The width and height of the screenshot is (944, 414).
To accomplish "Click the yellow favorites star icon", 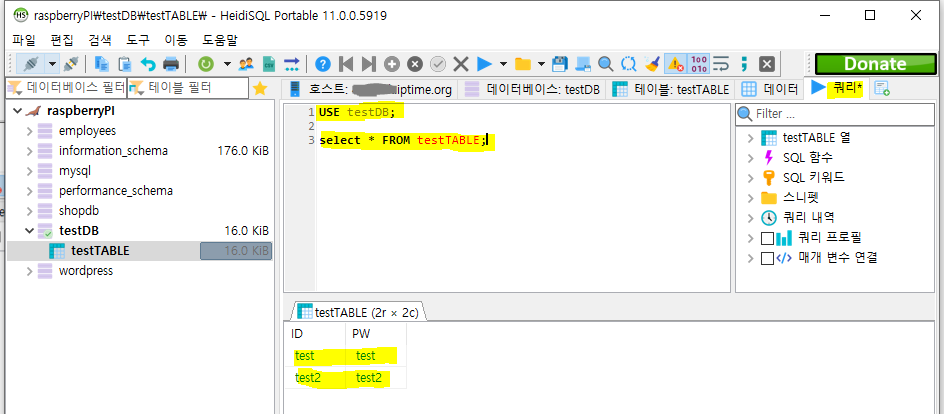I will tap(259, 88).
